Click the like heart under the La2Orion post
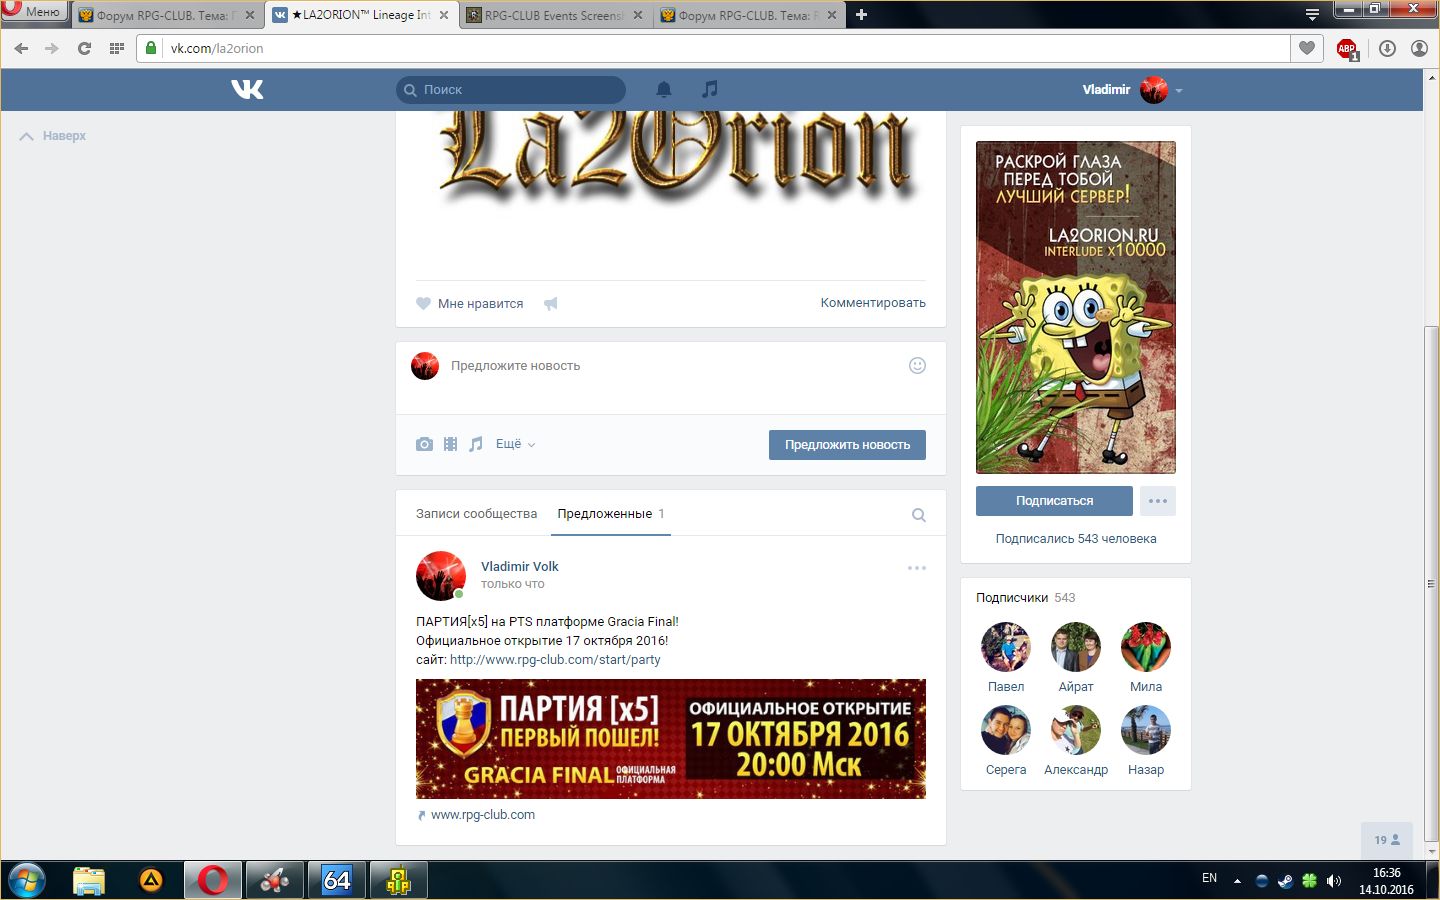The image size is (1440, 900). coord(423,303)
